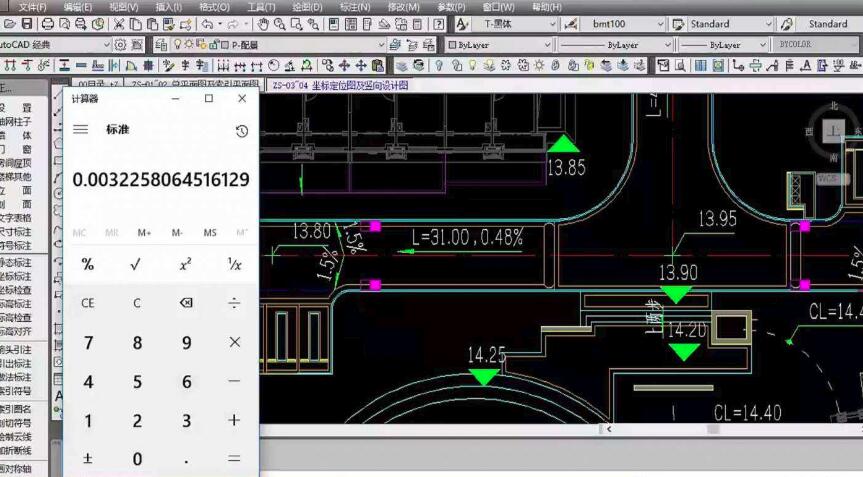Toggle the layer on/off lightbulb for P-配景
863x477 pixels.
[x=177, y=45]
